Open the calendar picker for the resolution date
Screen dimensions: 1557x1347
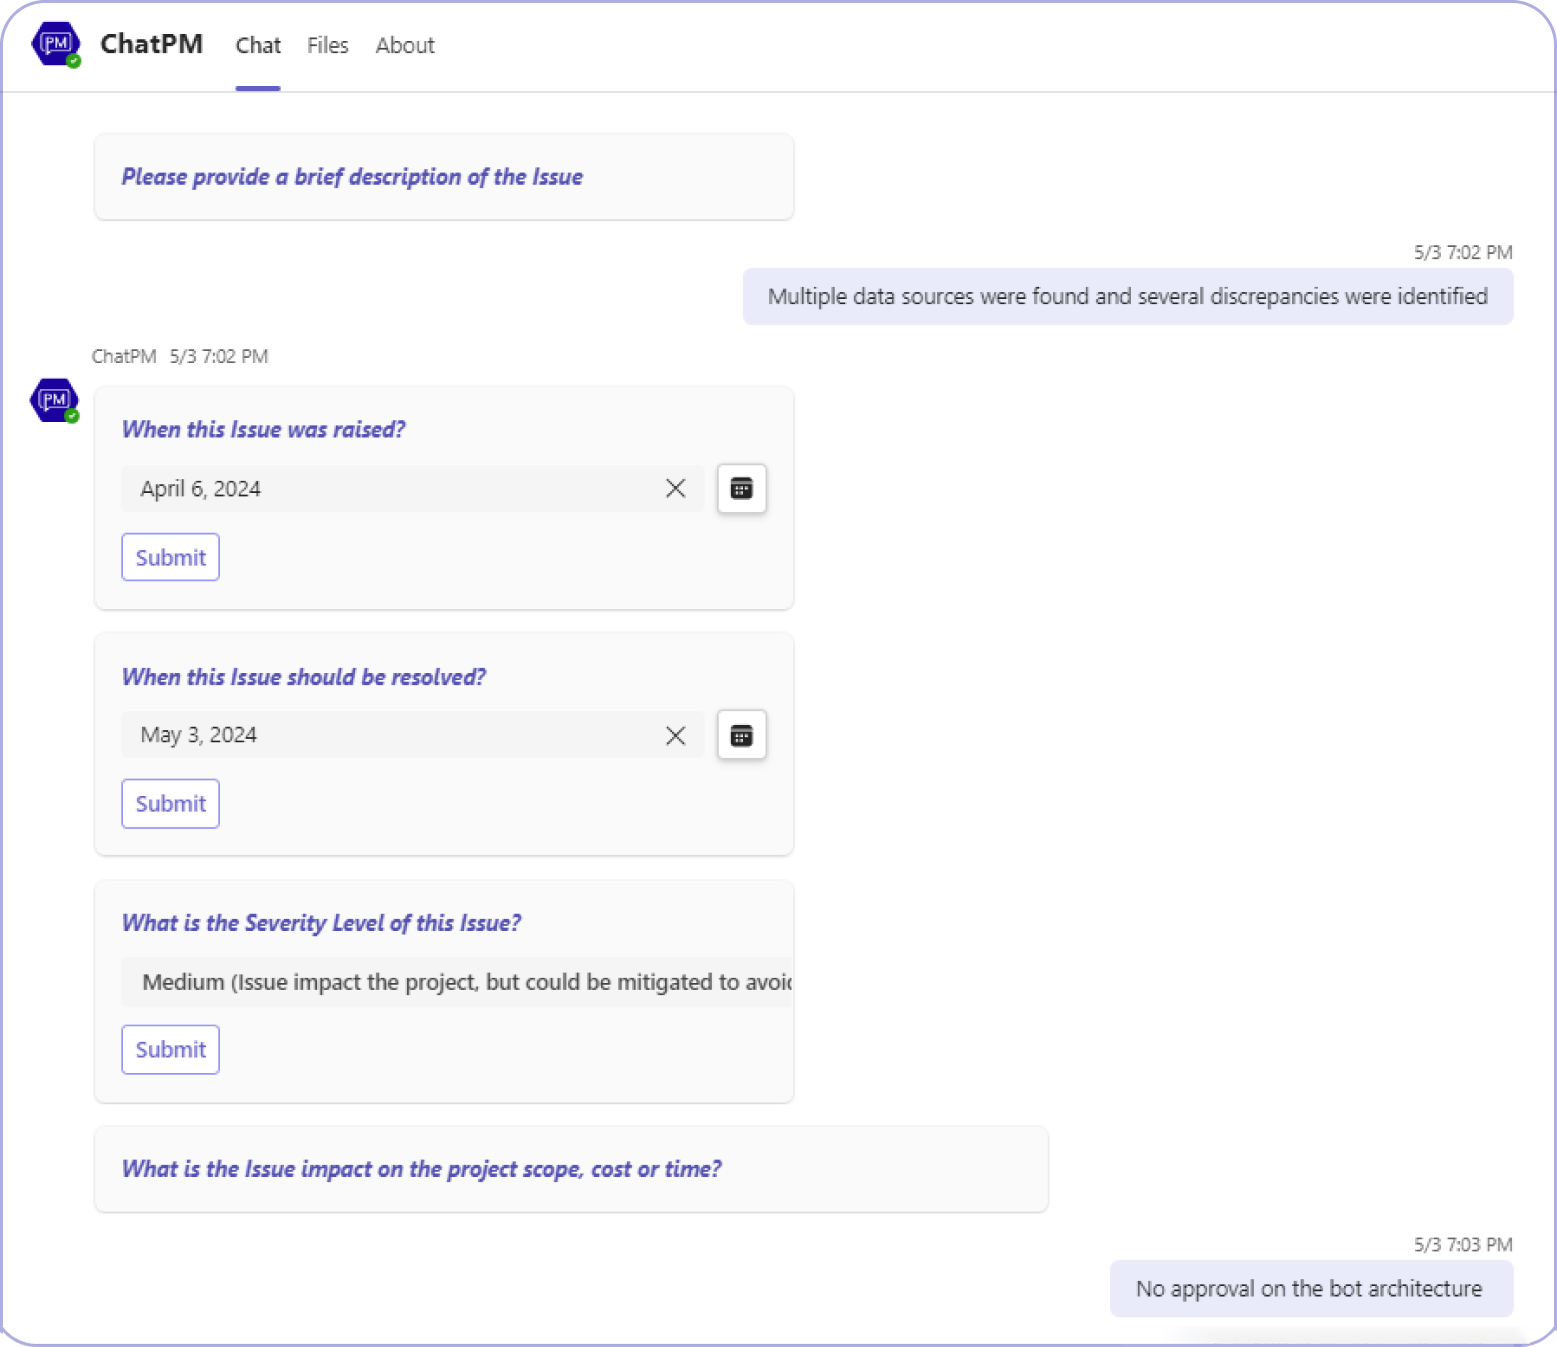(x=741, y=735)
